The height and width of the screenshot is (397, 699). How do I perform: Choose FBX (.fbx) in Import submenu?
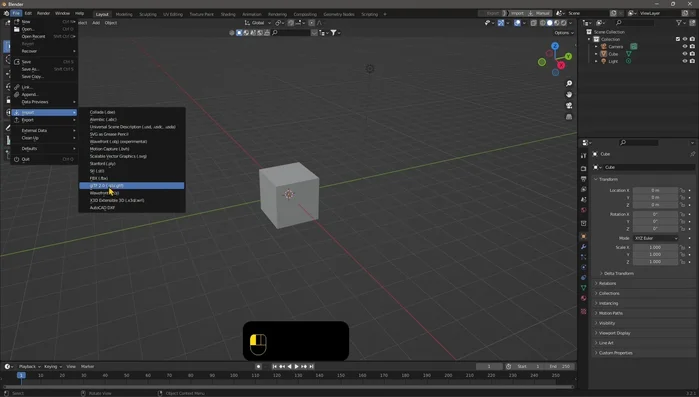click(132, 178)
